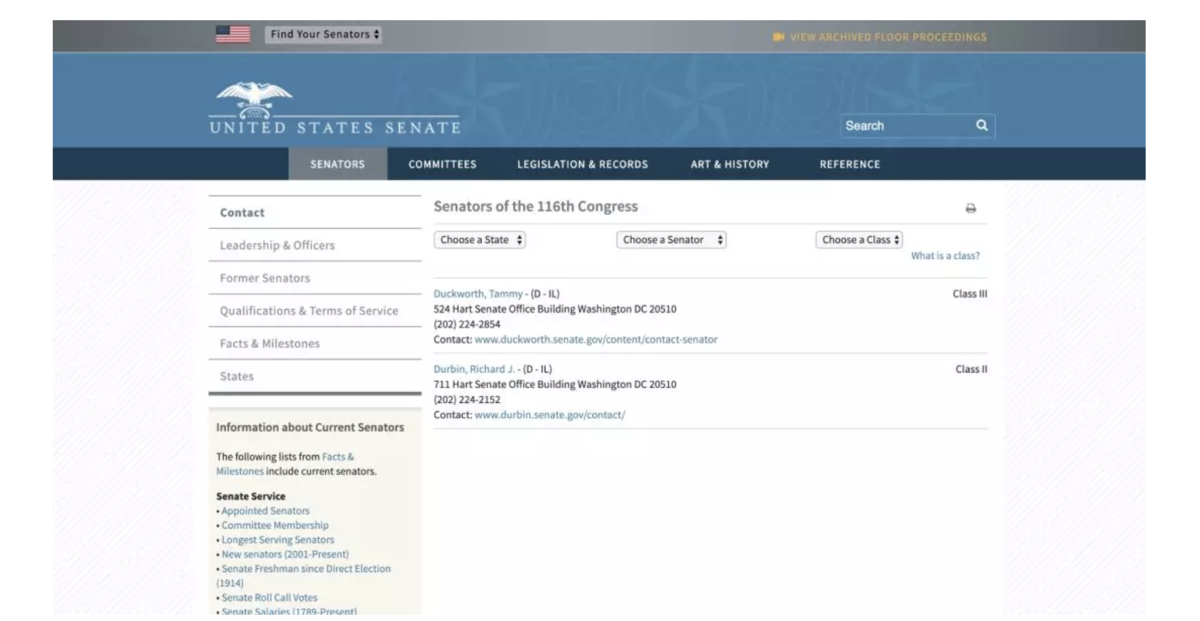Image resolution: width=1200 pixels, height=621 pixels.
Task: Click the printer icon
Action: (970, 209)
